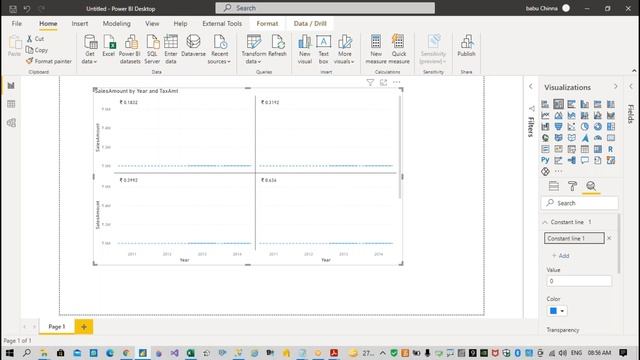The height and width of the screenshot is (360, 640).
Task: Switch to the View ribbon tab
Action: pyautogui.click(x=152, y=24)
